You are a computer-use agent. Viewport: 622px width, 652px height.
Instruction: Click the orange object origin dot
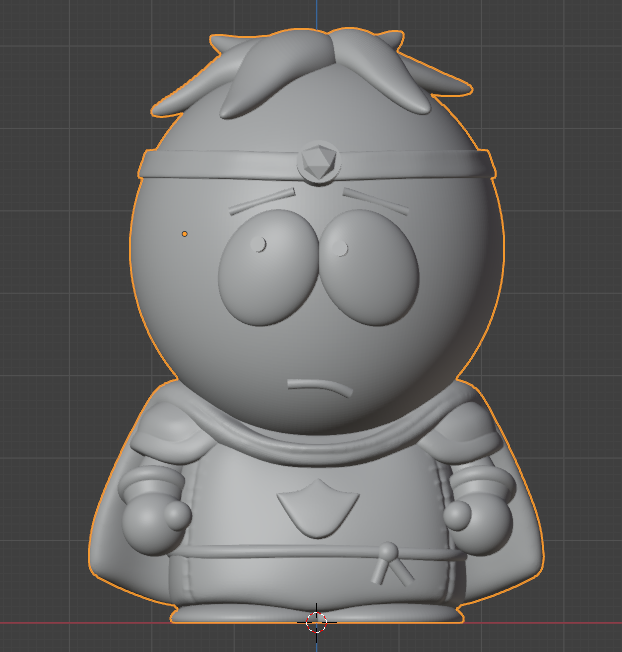click(185, 234)
